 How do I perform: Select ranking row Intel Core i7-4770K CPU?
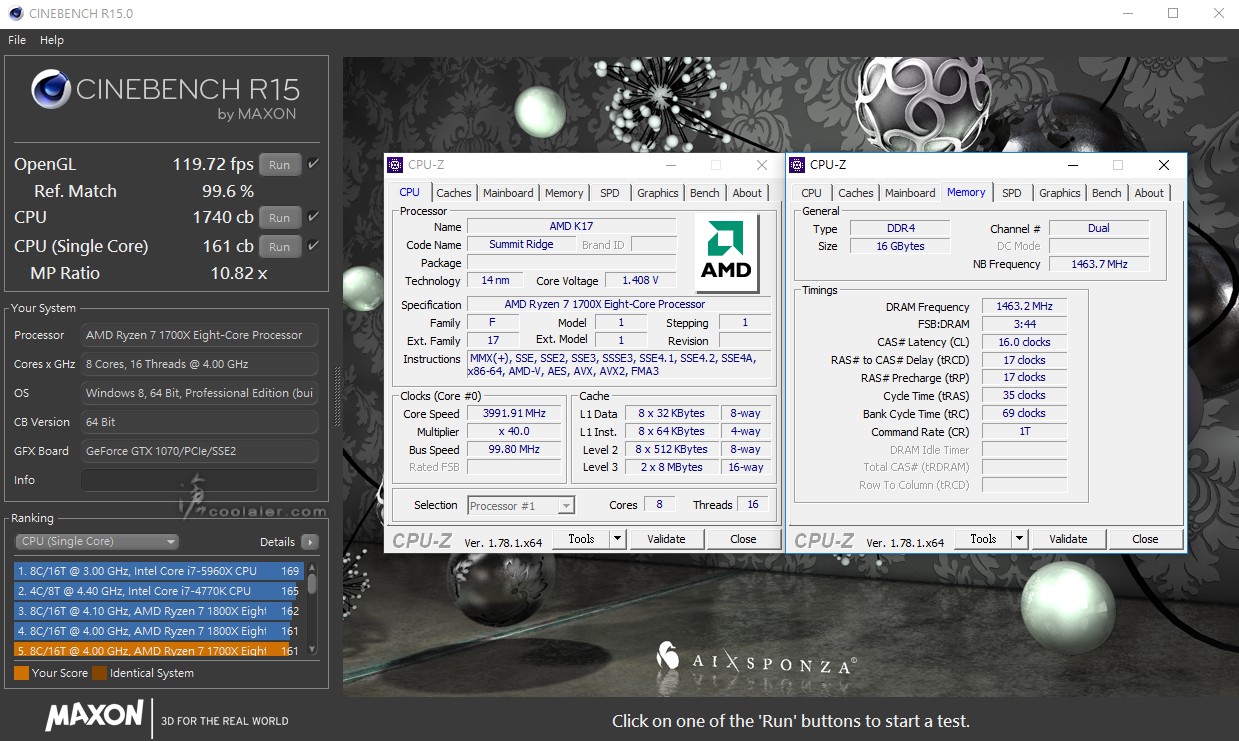click(159, 591)
